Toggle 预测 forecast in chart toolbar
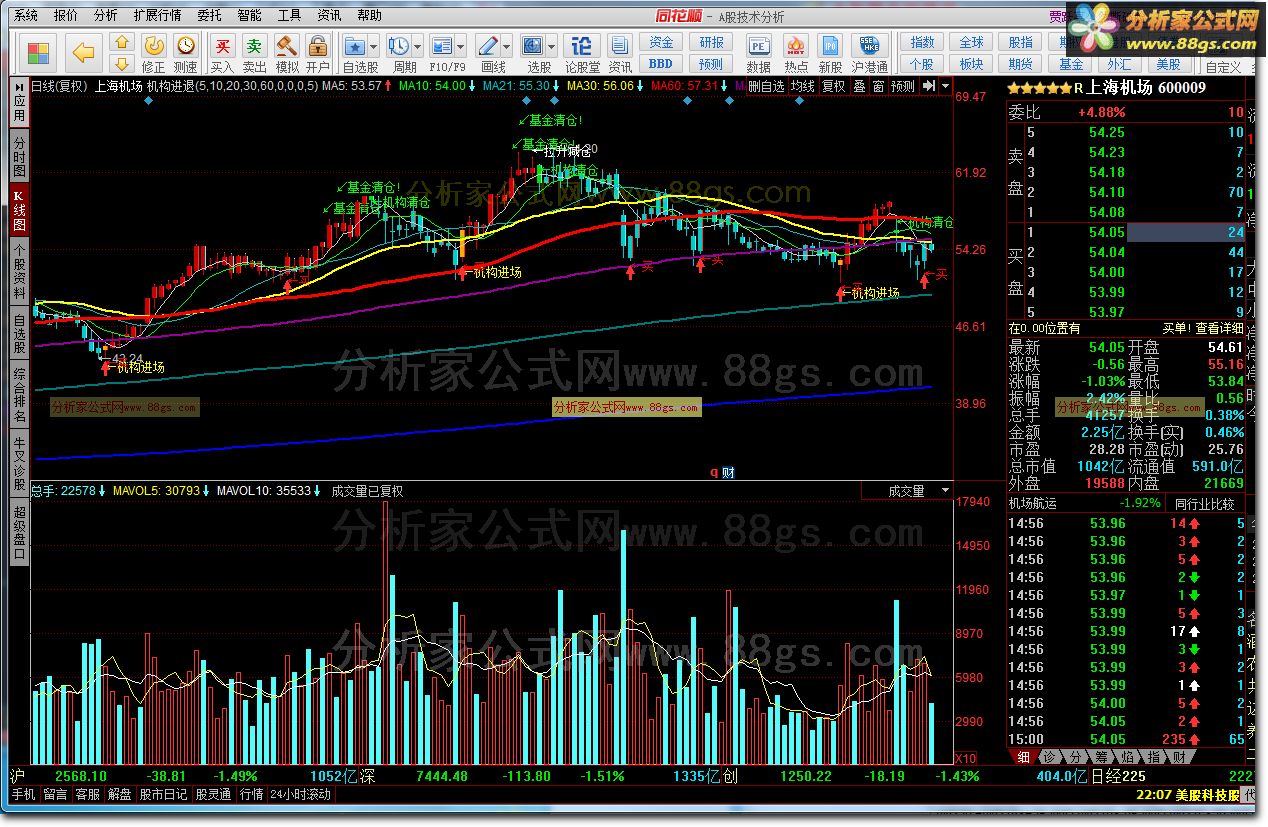This screenshot has width=1268, height=827. click(x=903, y=87)
